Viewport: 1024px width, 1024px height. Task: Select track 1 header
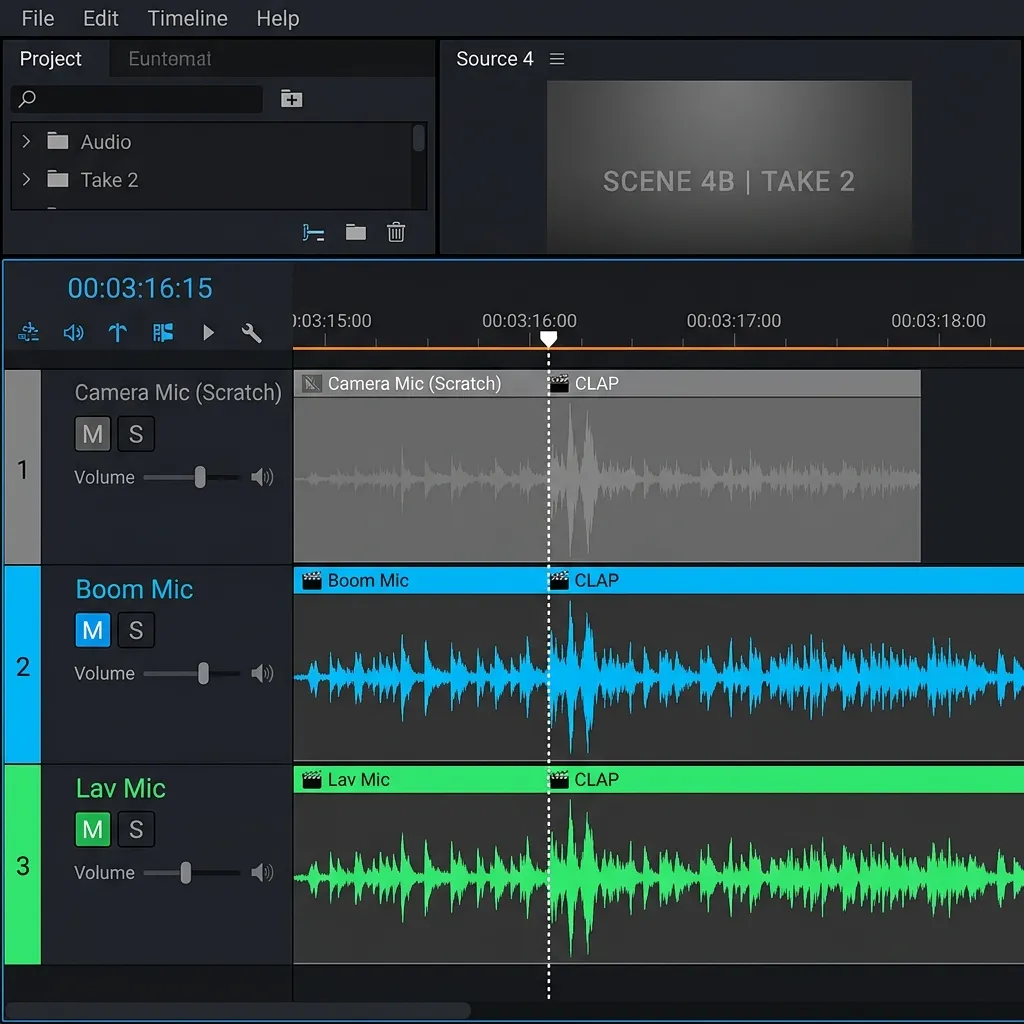(23, 467)
